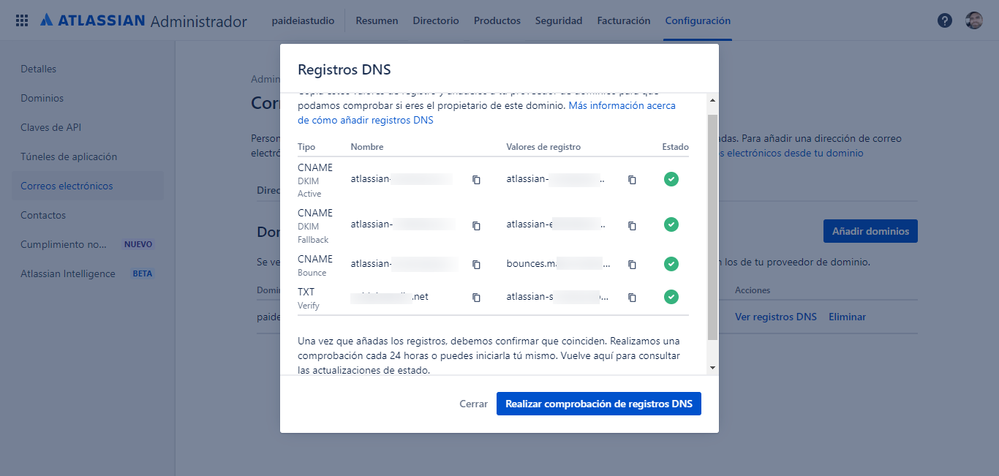Click the CNAME DKIM Active type cell
This screenshot has height=476, width=999.
pyautogui.click(x=315, y=180)
